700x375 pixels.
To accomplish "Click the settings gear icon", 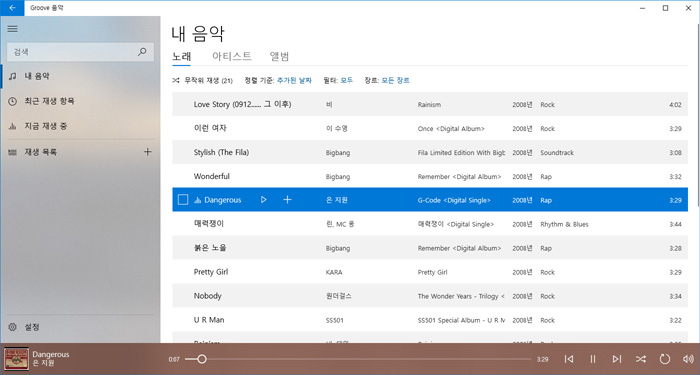I will pyautogui.click(x=12, y=327).
